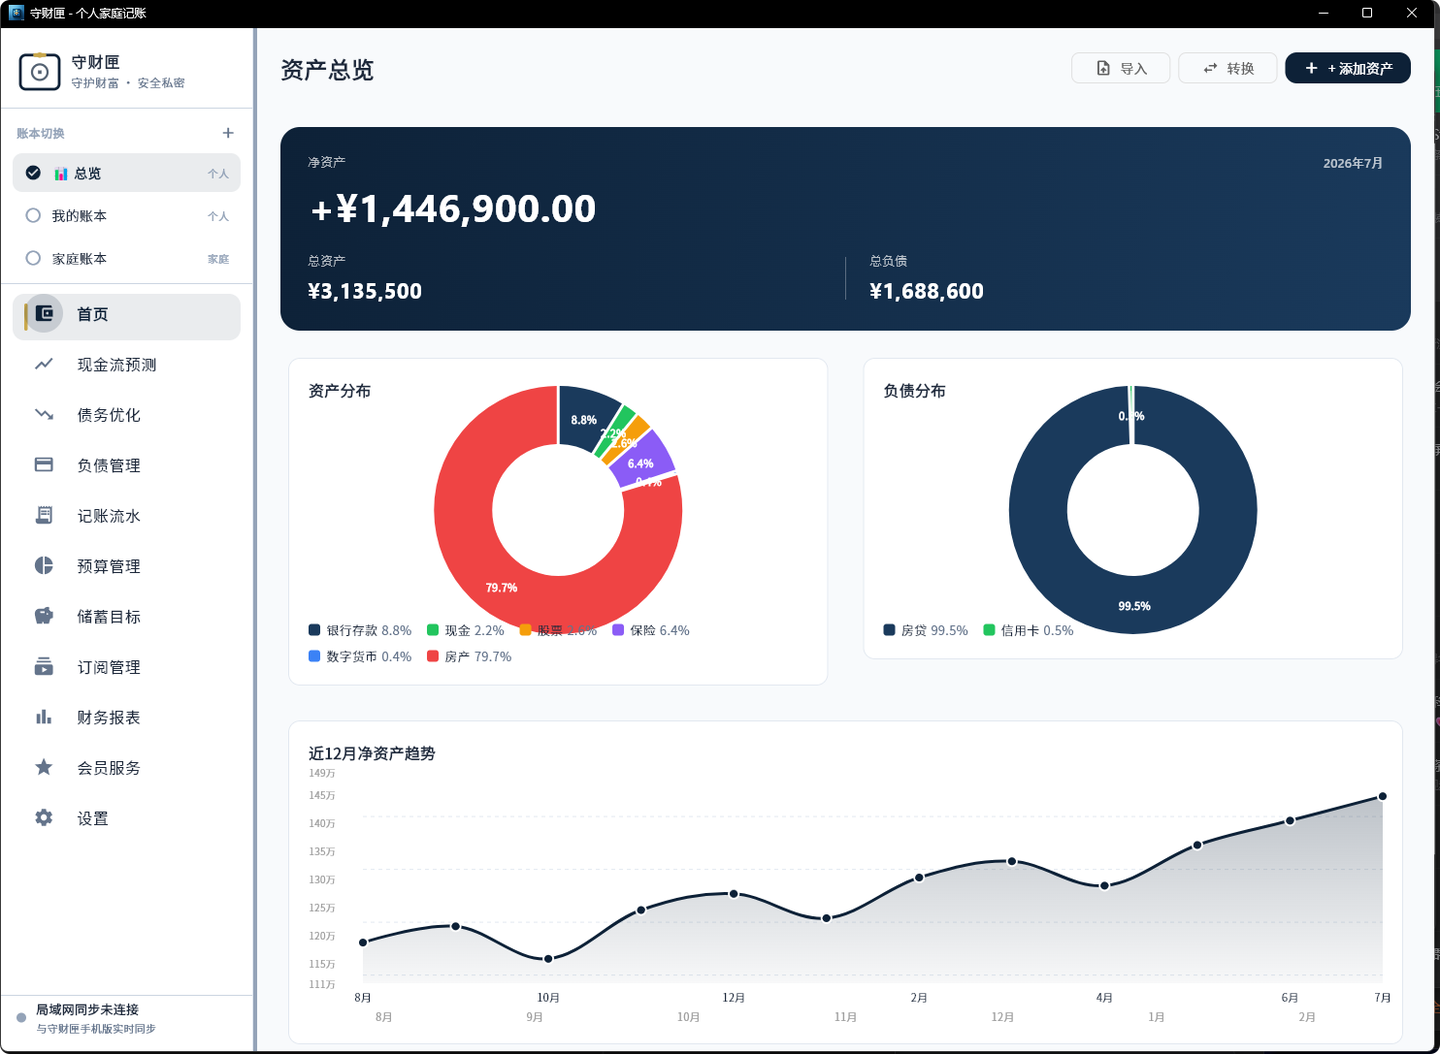Click the 转换 button label
1440x1054 pixels.
[x=1240, y=68]
